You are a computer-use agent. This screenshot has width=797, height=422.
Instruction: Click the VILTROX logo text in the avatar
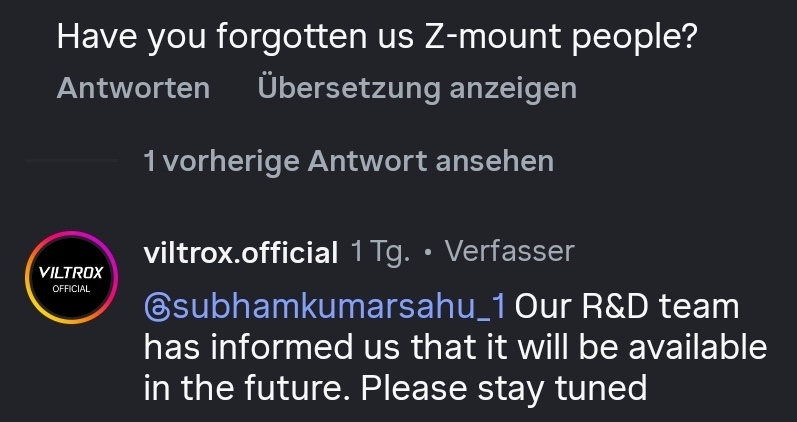(65, 271)
